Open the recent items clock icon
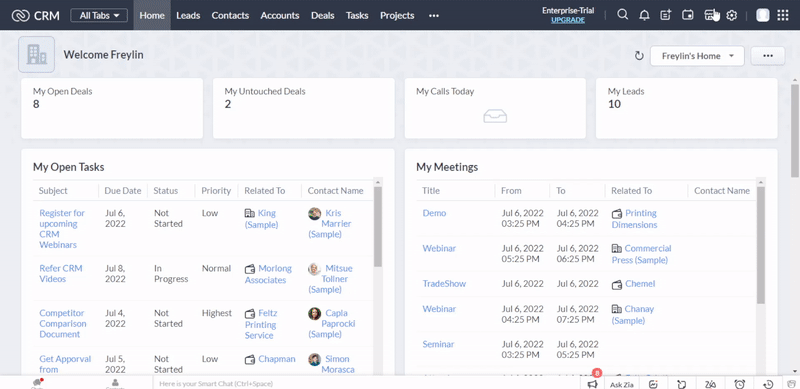The image size is (800, 389). tap(768, 384)
